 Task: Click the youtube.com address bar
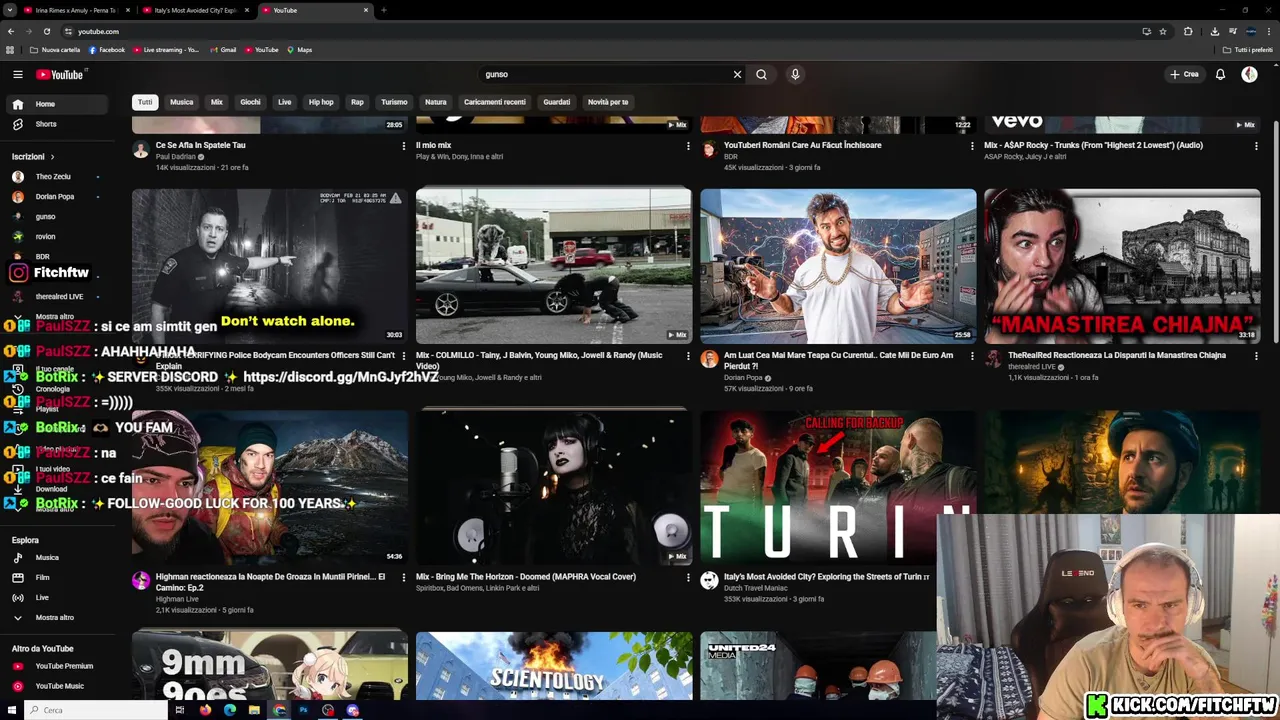point(600,31)
